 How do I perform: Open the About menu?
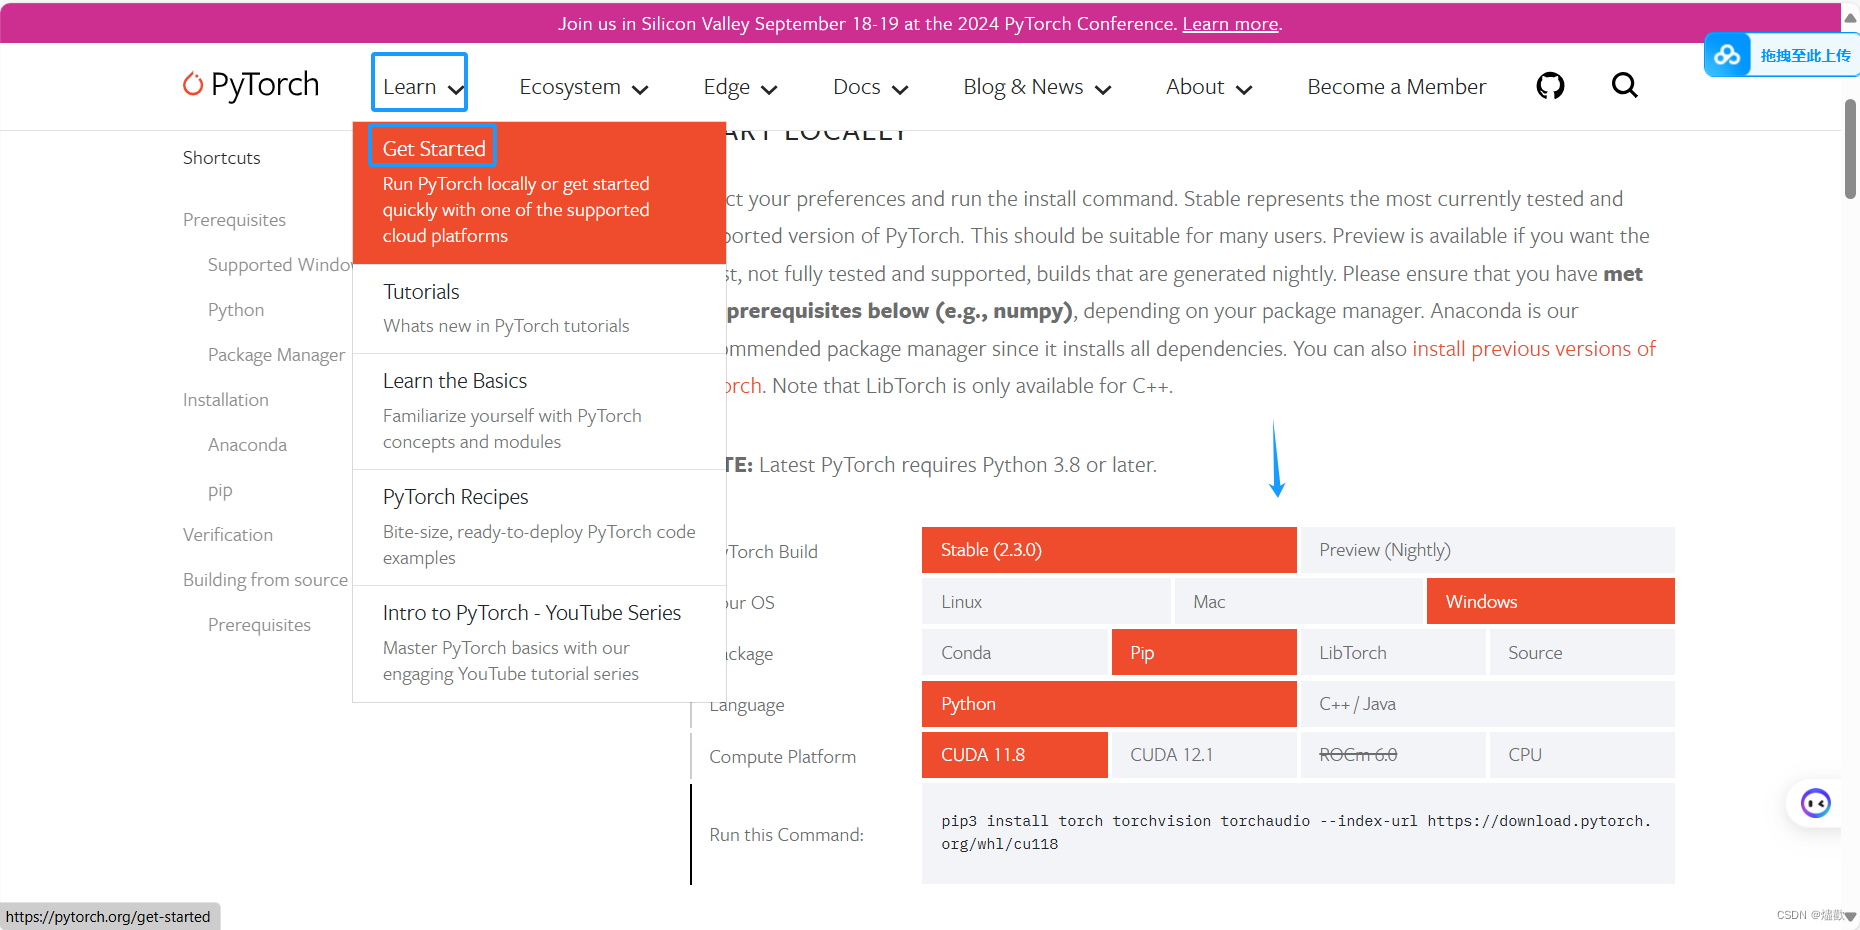pos(1207,87)
